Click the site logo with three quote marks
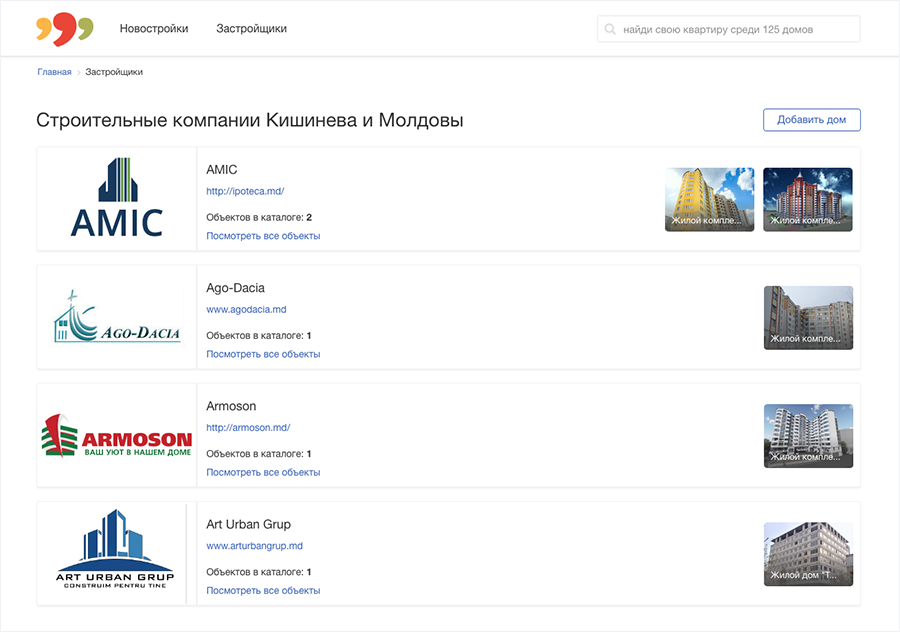 (x=64, y=29)
